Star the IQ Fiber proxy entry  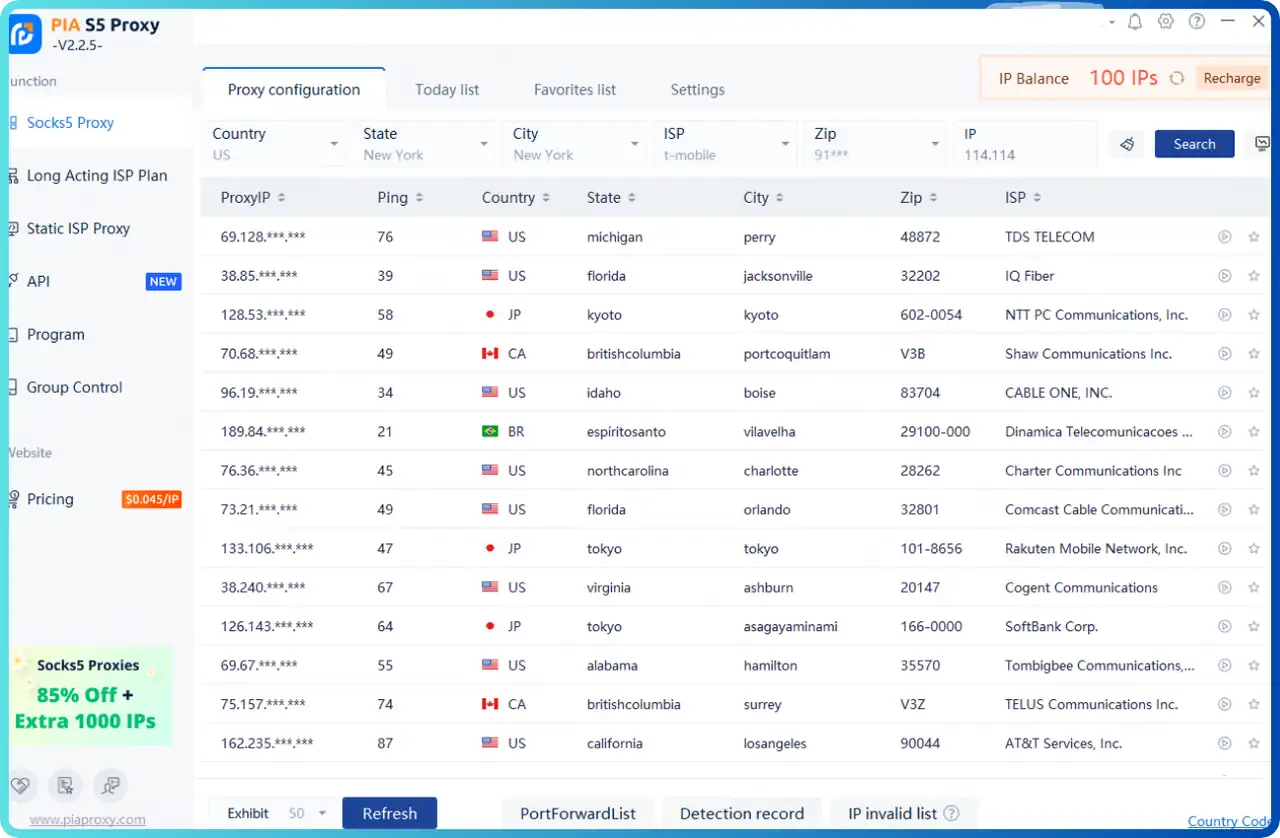1254,275
